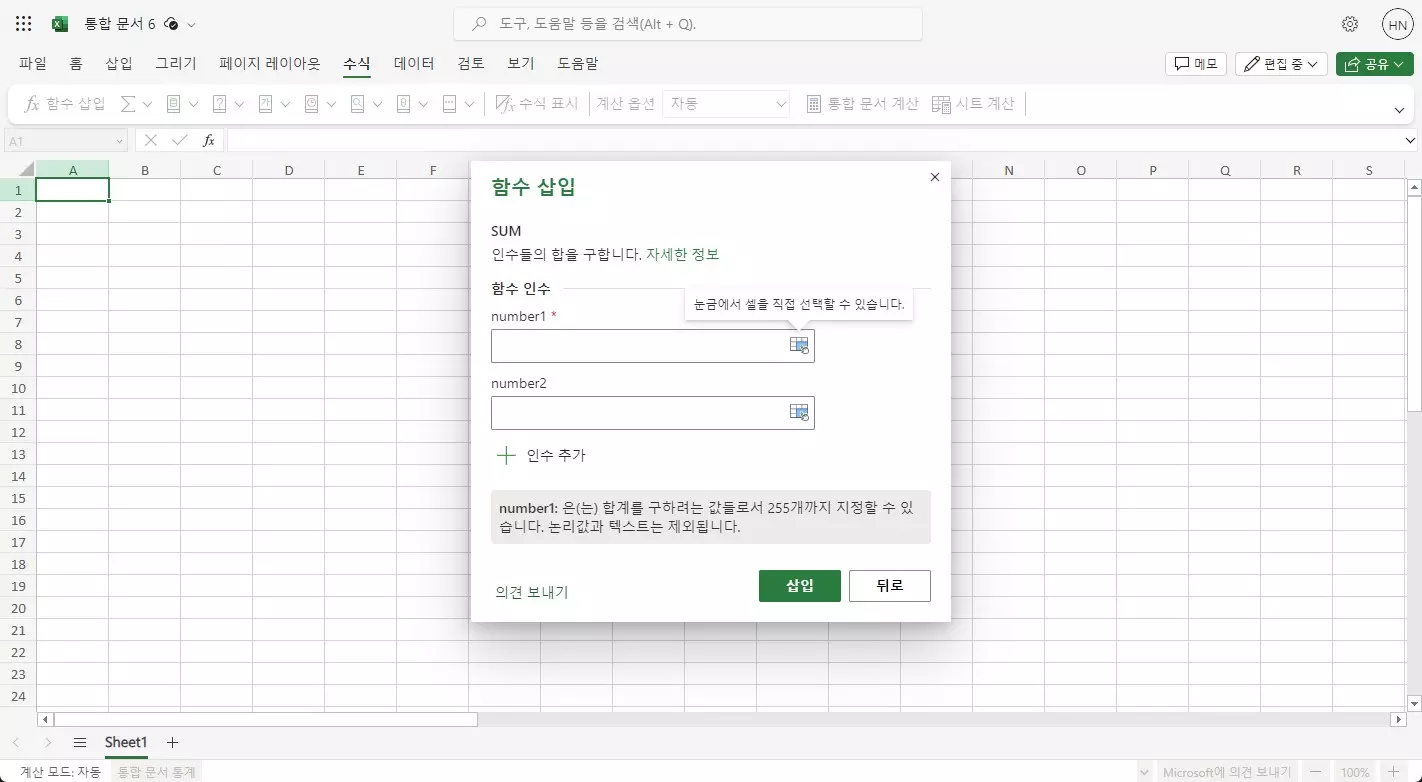Open the 파일 menu
The image size is (1422, 782).
click(33, 63)
